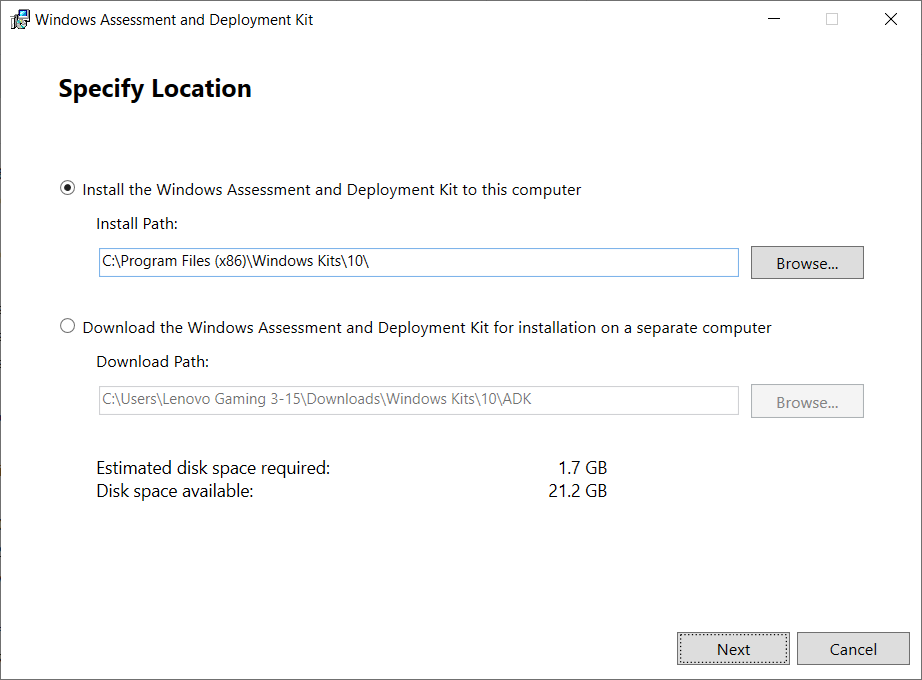922x680 pixels.
Task: Minimize the setup window
Action: (772, 19)
